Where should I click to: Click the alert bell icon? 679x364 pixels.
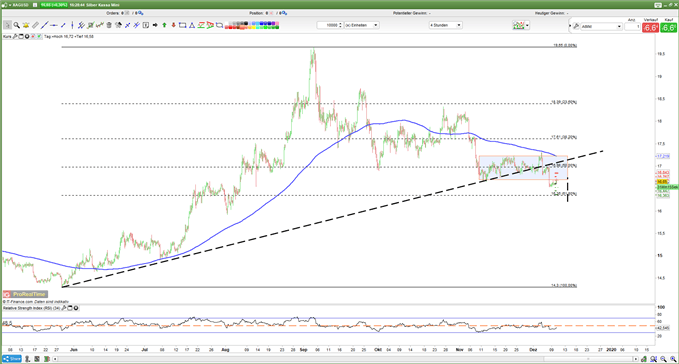(x=26, y=25)
